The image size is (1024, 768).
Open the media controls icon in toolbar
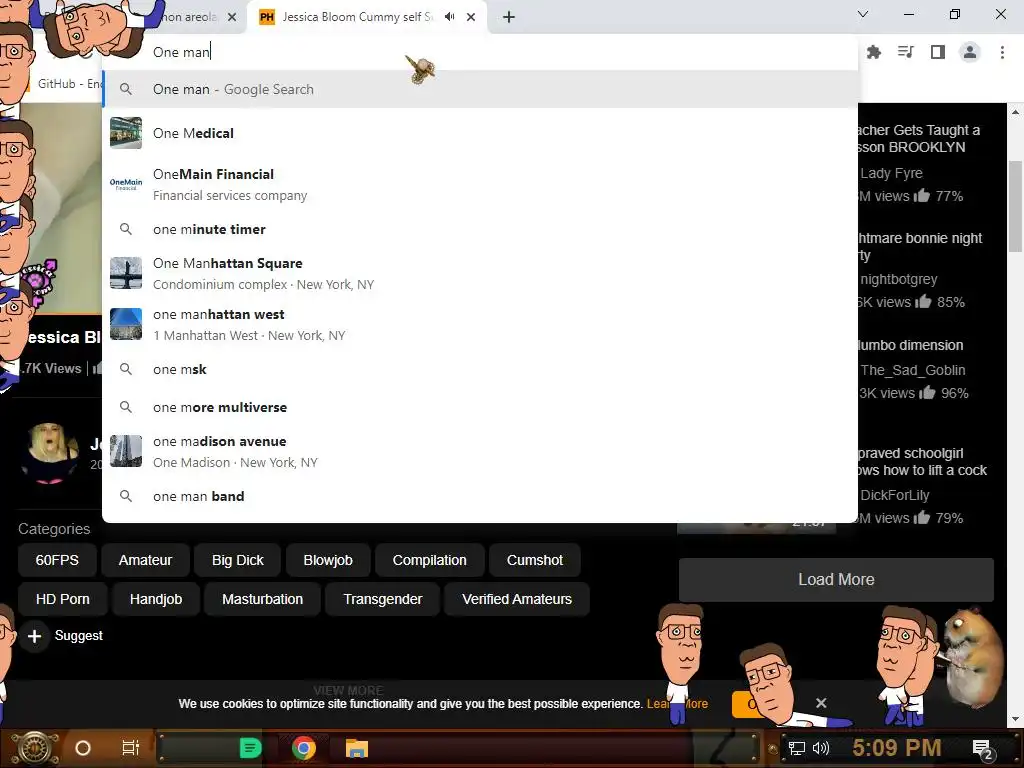(x=906, y=52)
